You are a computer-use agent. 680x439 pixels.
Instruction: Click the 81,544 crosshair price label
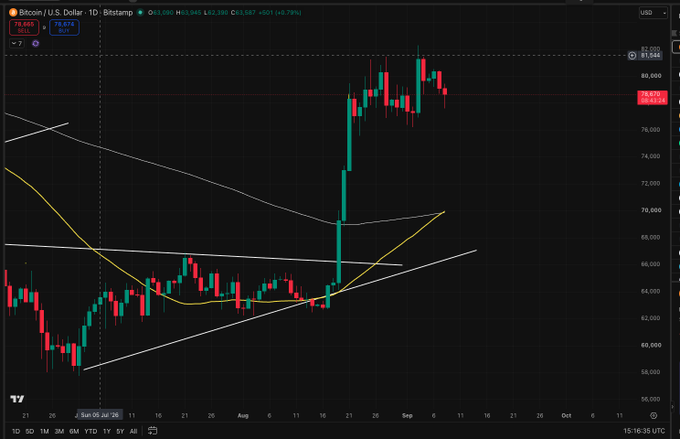click(x=650, y=56)
